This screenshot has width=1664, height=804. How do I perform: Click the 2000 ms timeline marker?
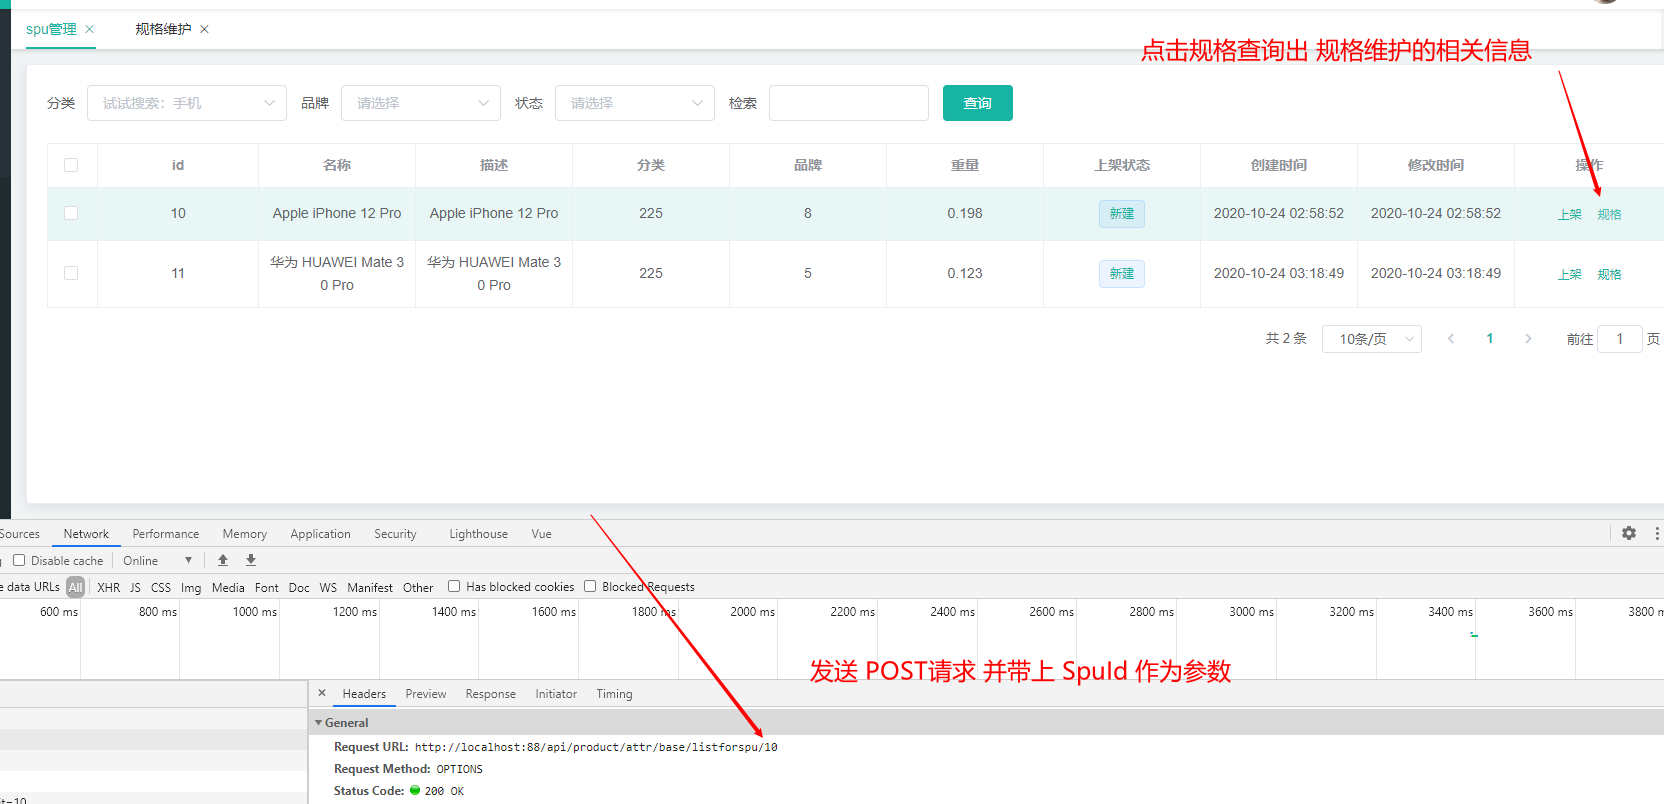(752, 611)
